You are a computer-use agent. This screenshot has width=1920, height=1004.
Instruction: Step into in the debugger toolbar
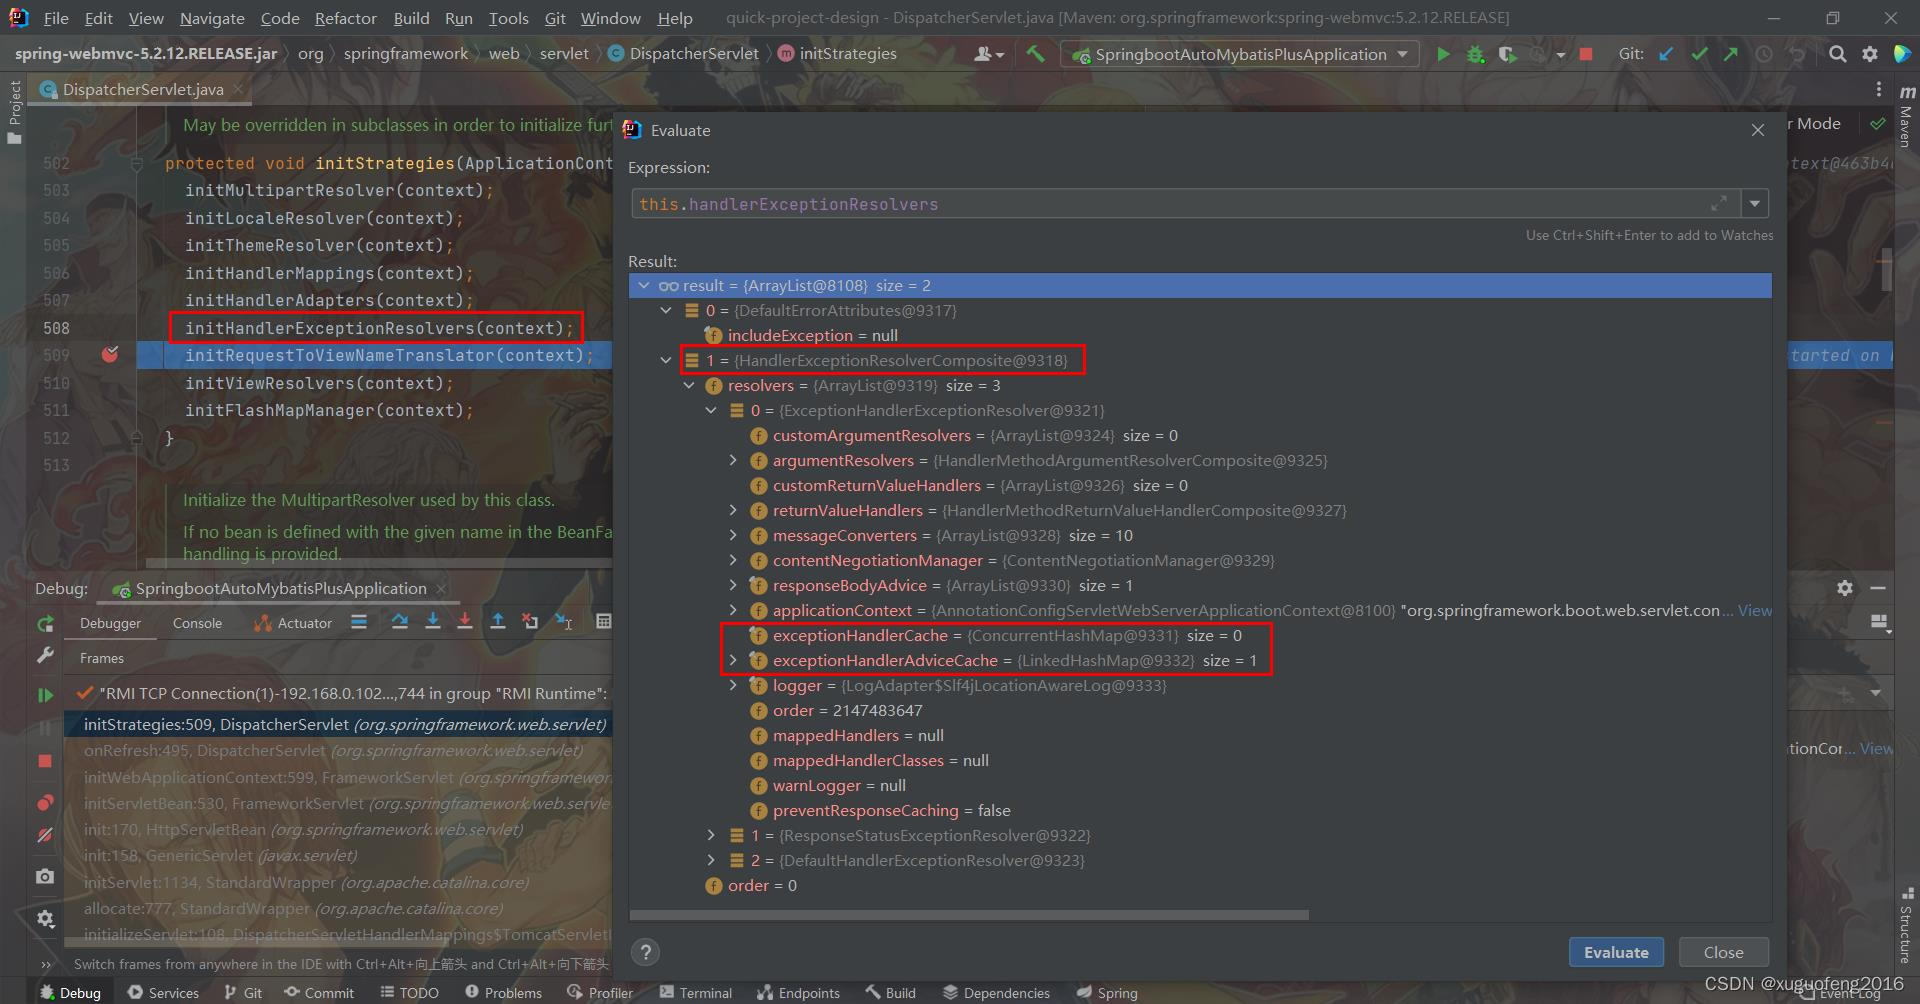point(433,622)
